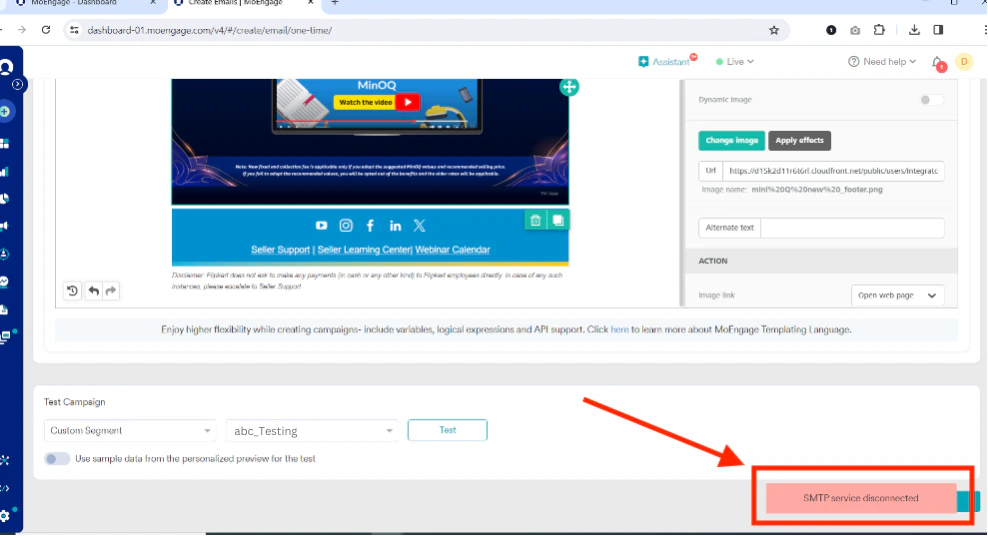Viewport: 988px width, 536px height.
Task: Click the image Url input field
Action: click(x=833, y=171)
